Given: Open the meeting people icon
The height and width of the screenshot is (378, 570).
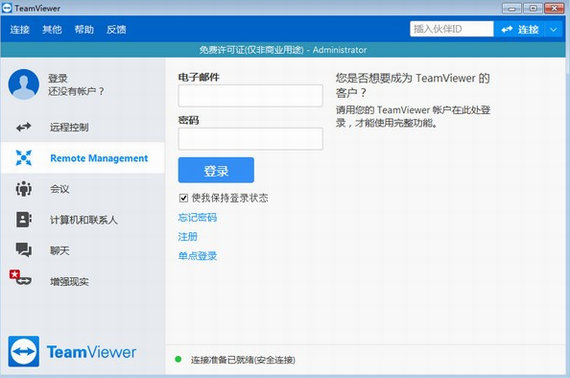Looking at the screenshot, I should [x=24, y=189].
